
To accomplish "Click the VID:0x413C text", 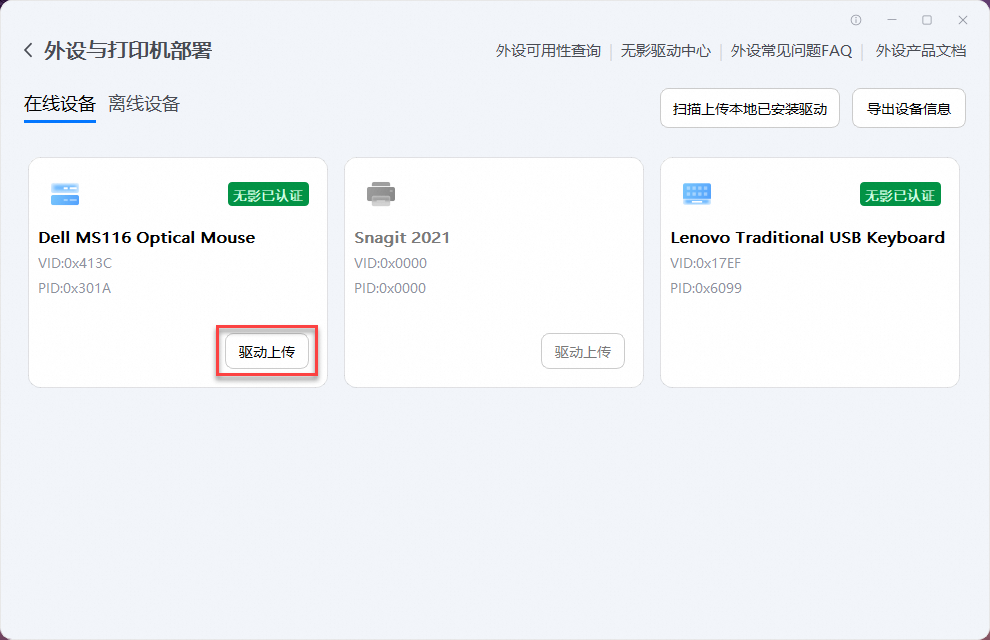I will click(75, 263).
